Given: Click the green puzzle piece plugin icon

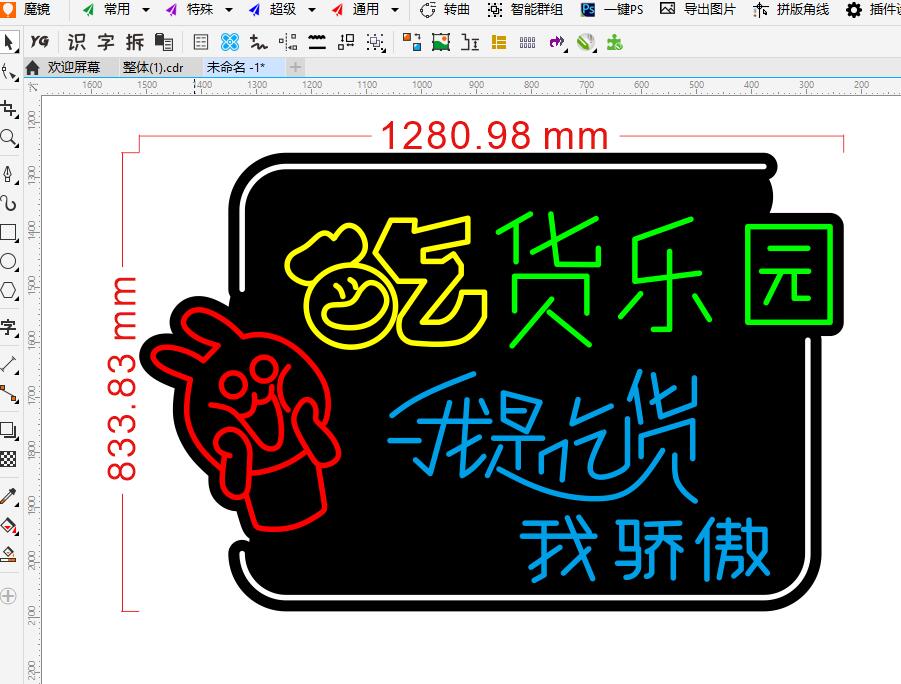Looking at the screenshot, I should 615,42.
